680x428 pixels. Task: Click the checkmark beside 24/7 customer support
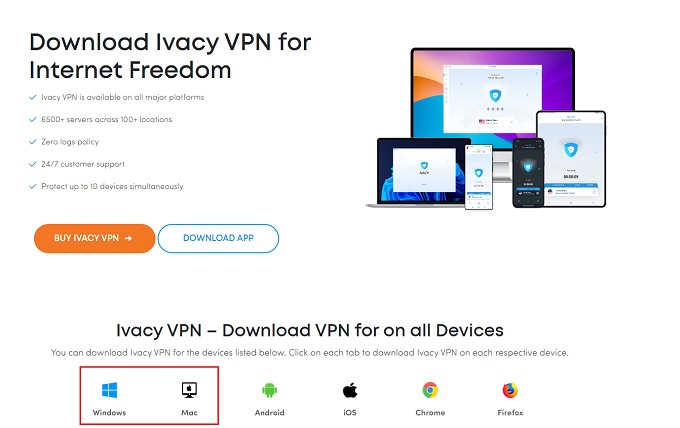click(33, 164)
